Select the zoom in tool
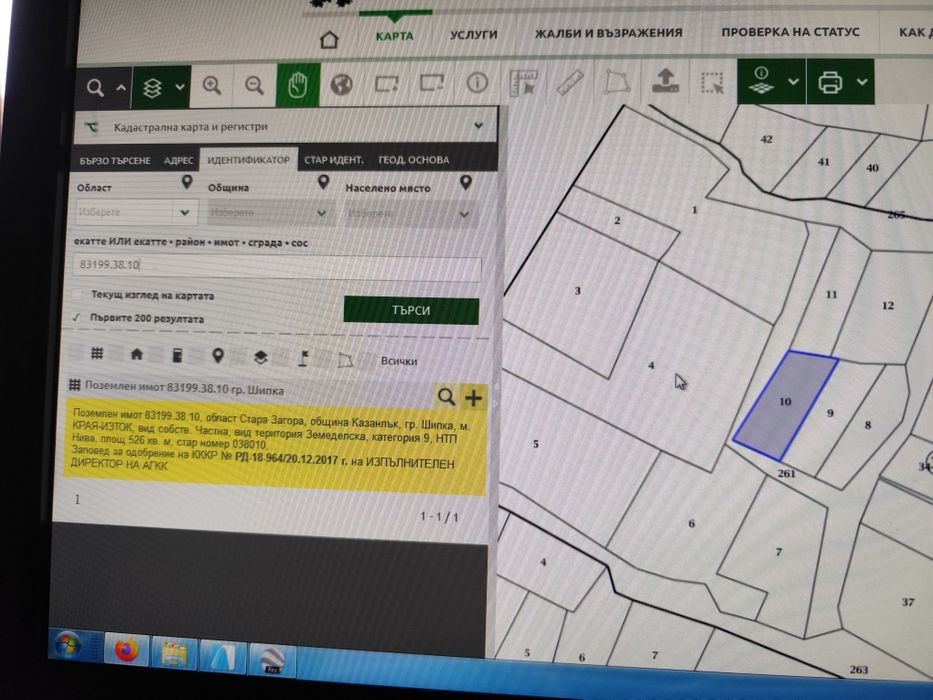933x700 pixels. (x=212, y=86)
